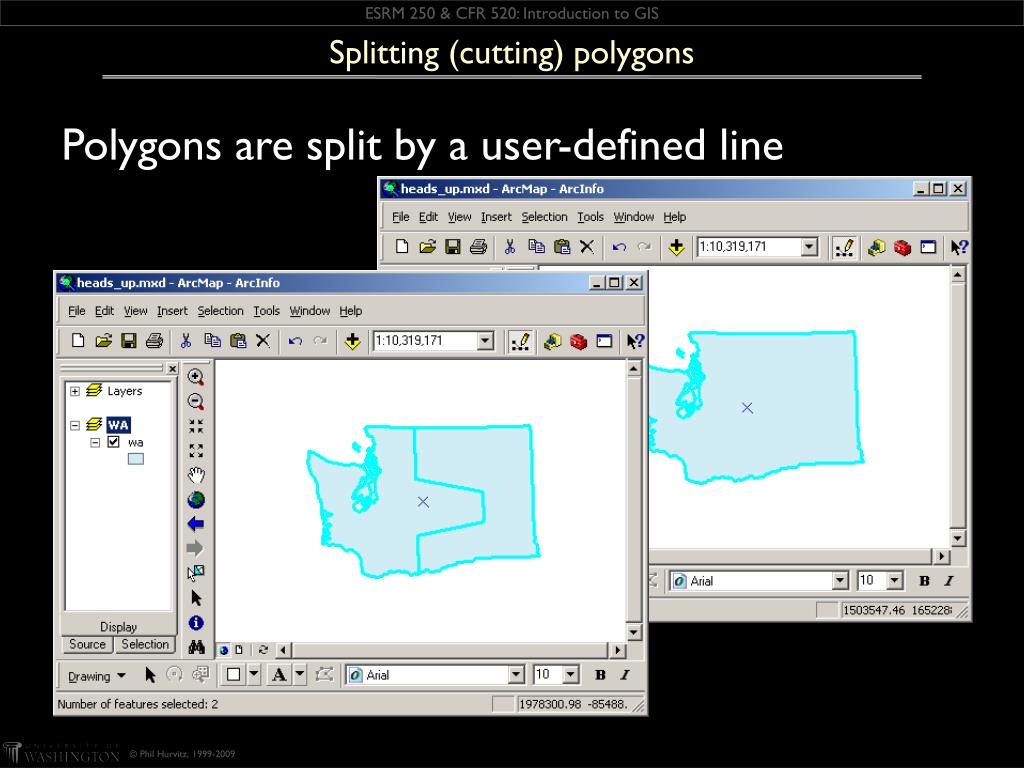Viewport: 1024px width, 768px height.
Task: Open Arial font dropdown in rear window
Action: (840, 581)
